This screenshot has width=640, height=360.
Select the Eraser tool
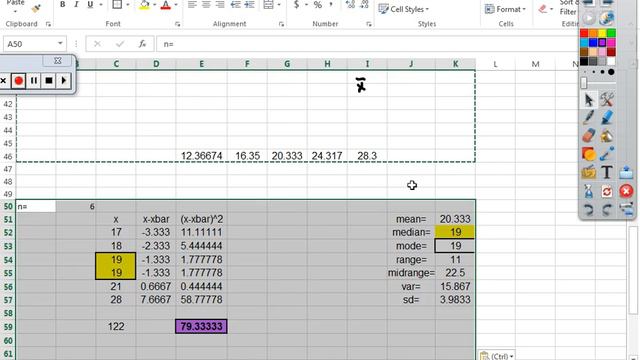pos(588,136)
